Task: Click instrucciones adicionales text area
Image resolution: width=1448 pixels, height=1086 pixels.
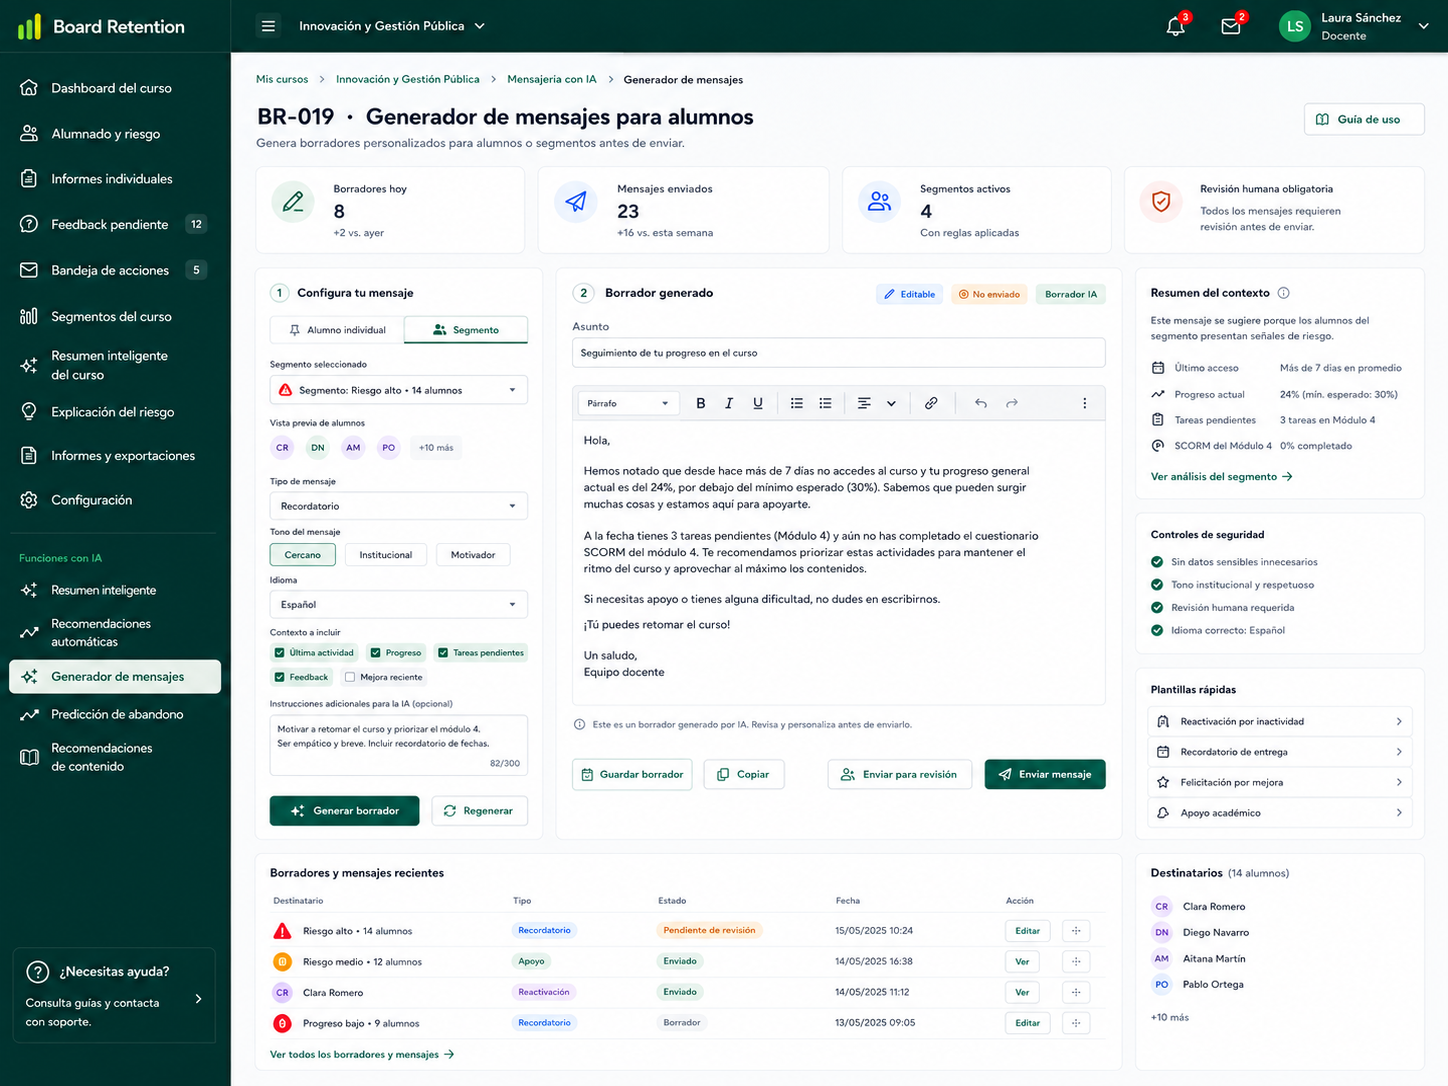Action: [x=399, y=745]
